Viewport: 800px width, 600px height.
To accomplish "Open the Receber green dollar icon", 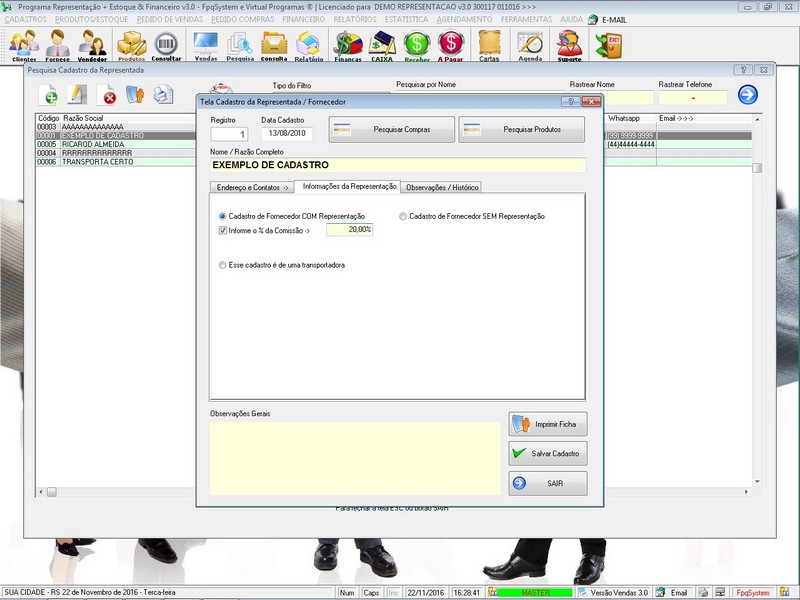I will tap(417, 45).
